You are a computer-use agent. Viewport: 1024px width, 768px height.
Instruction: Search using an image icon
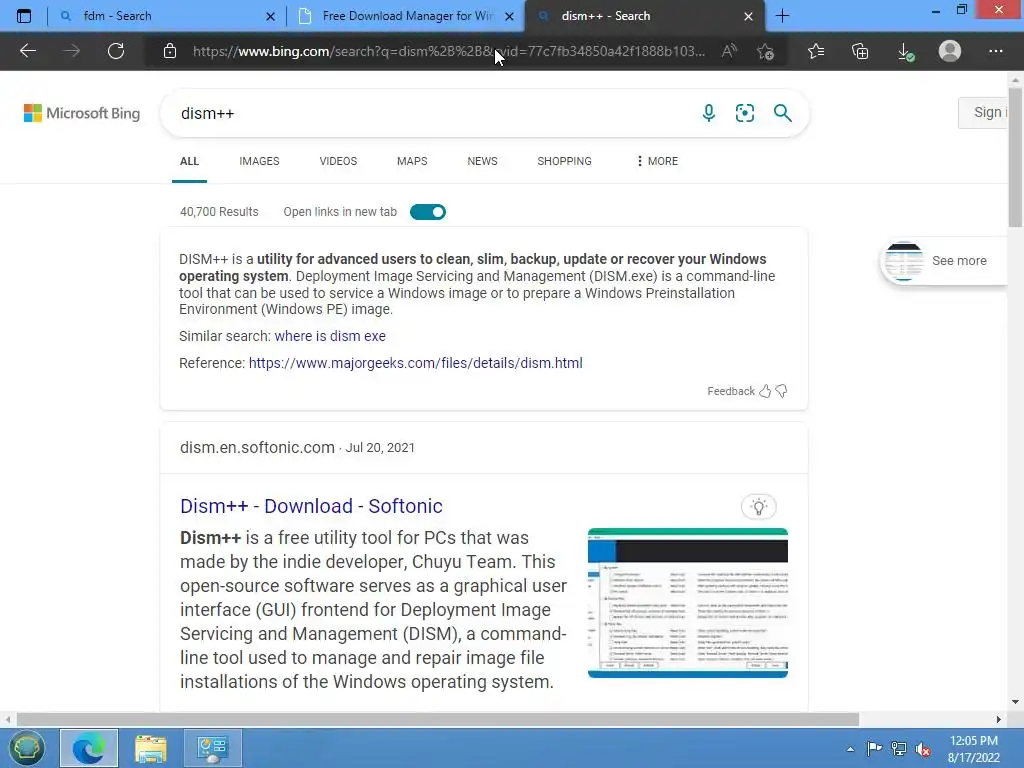pos(744,113)
